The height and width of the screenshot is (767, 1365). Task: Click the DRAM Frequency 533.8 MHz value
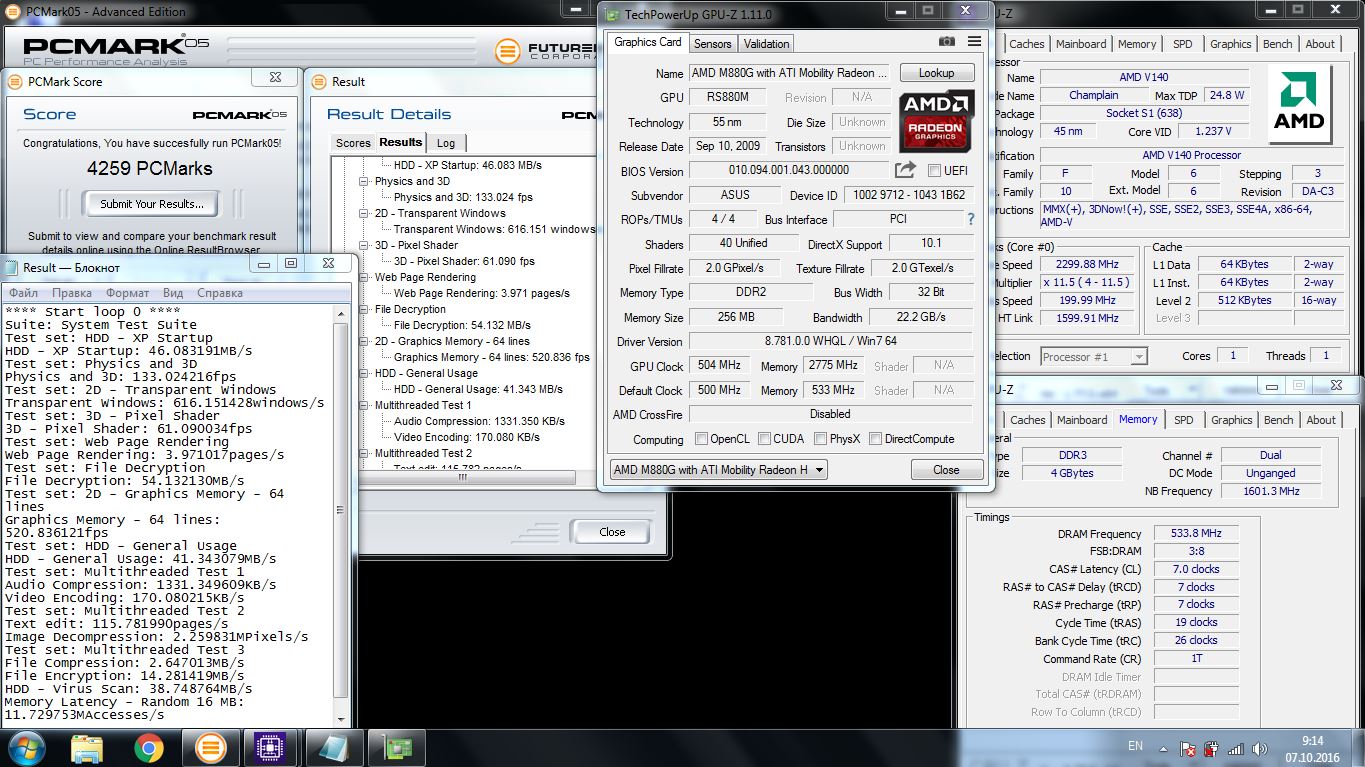1196,534
